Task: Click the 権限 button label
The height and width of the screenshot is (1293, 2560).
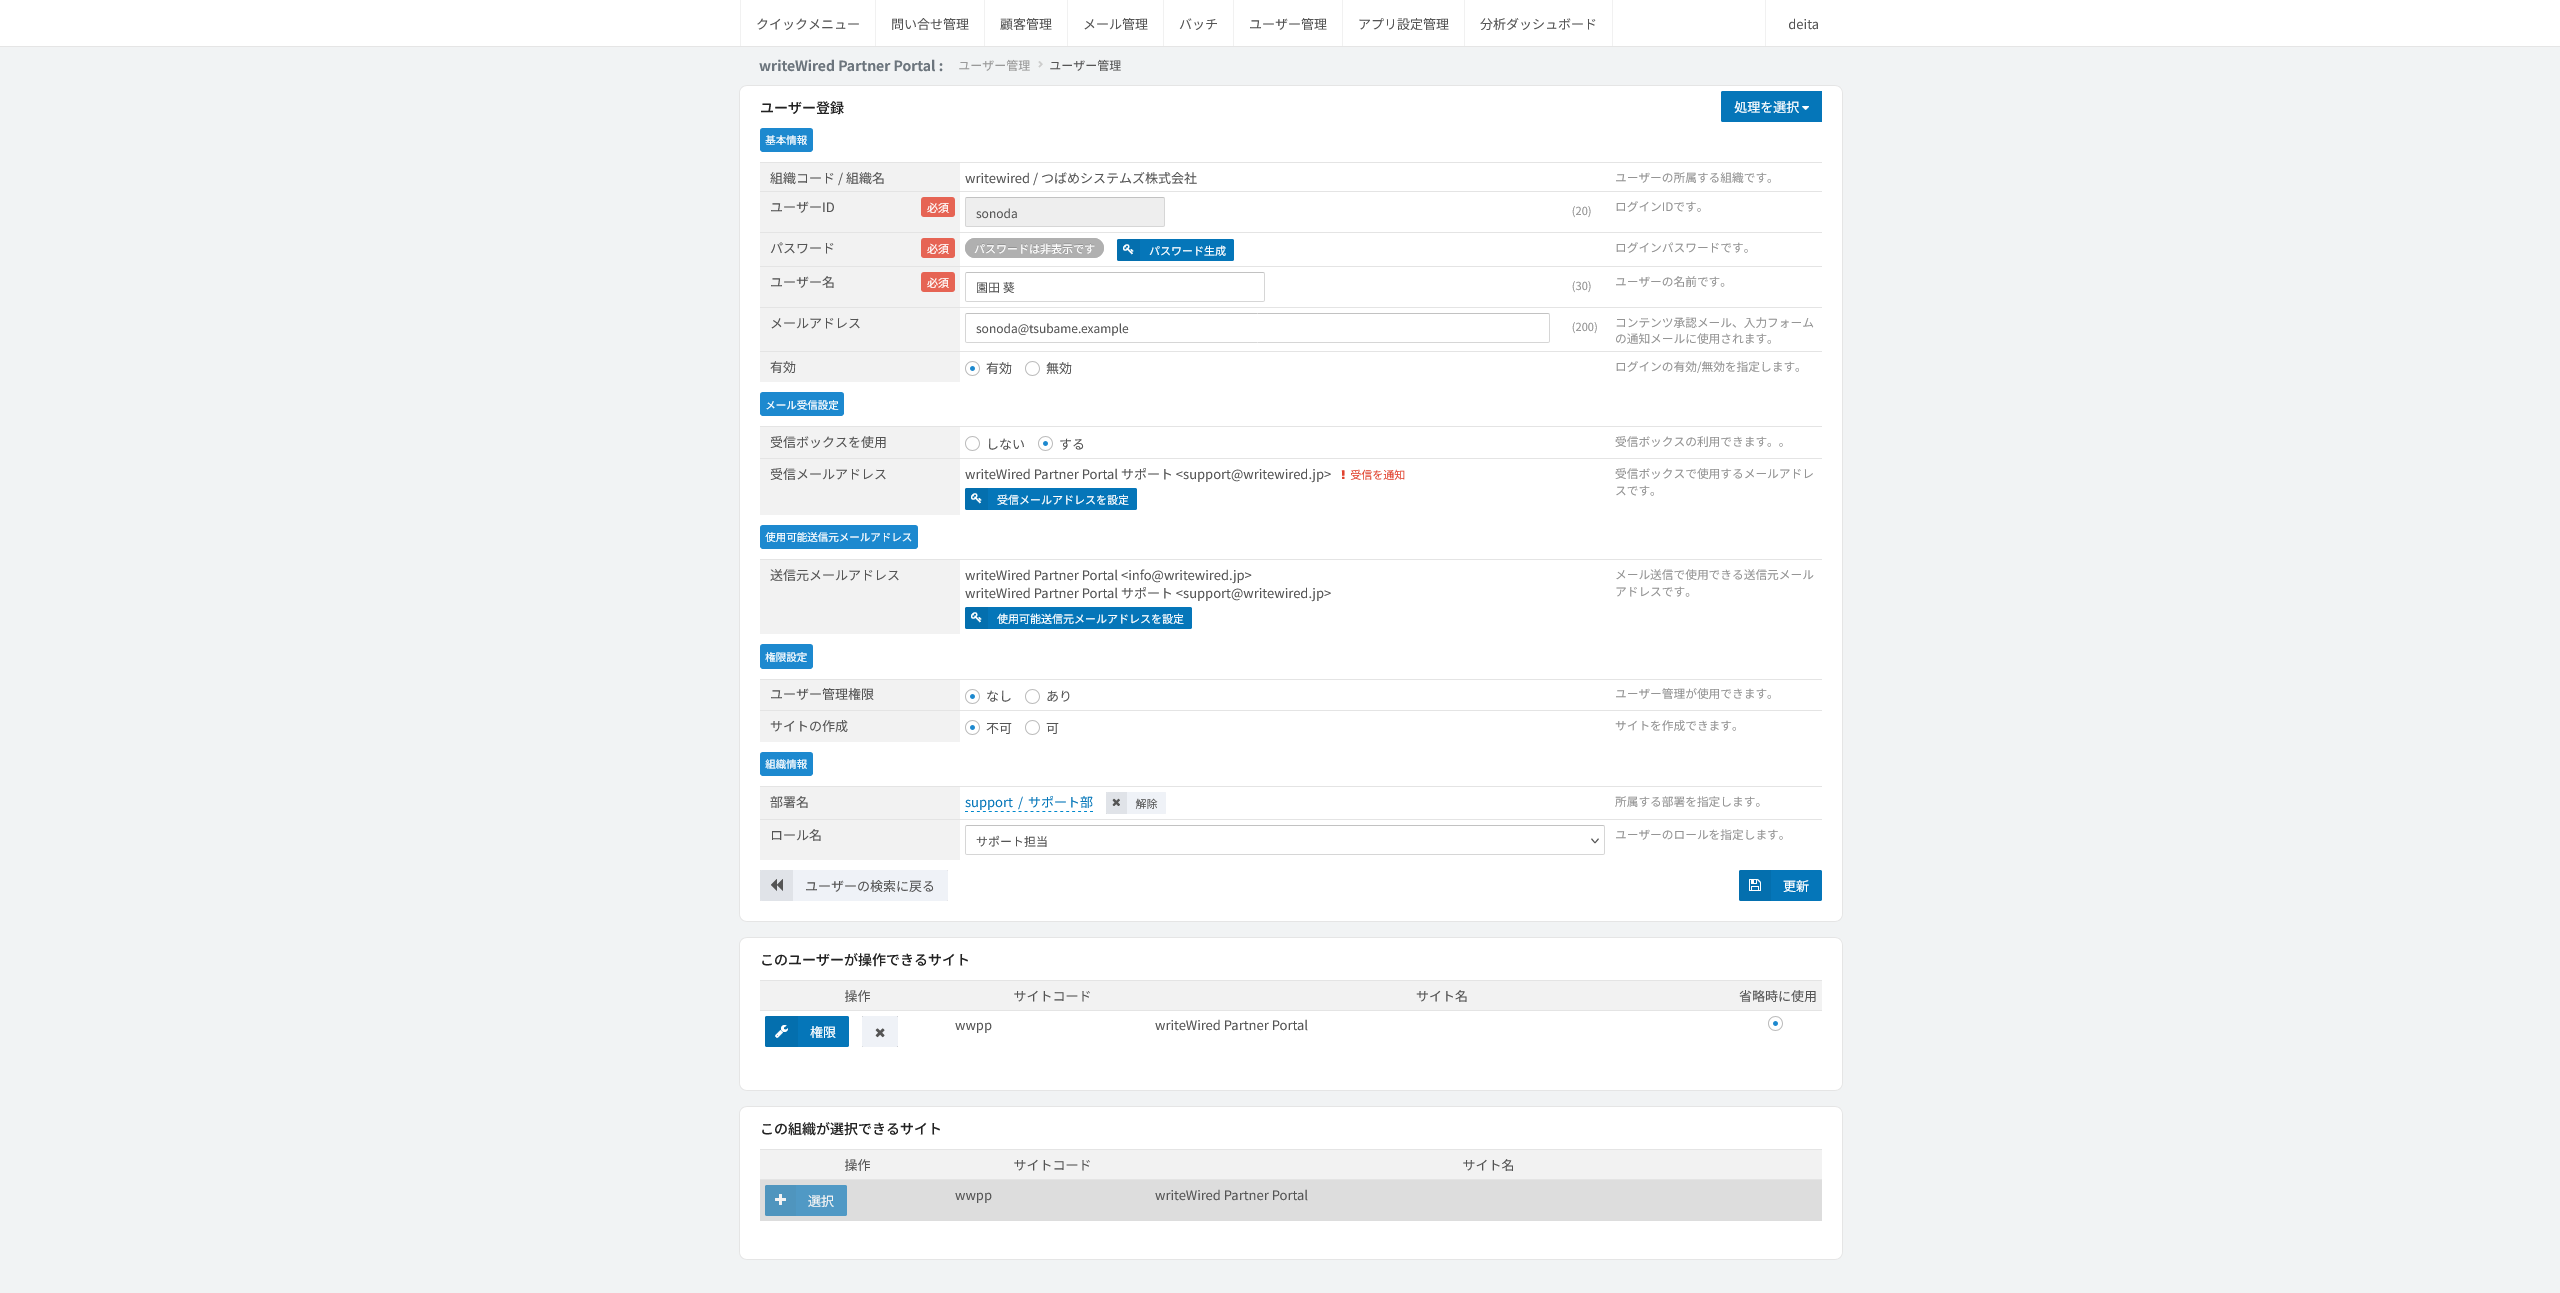Action: coord(823,1032)
